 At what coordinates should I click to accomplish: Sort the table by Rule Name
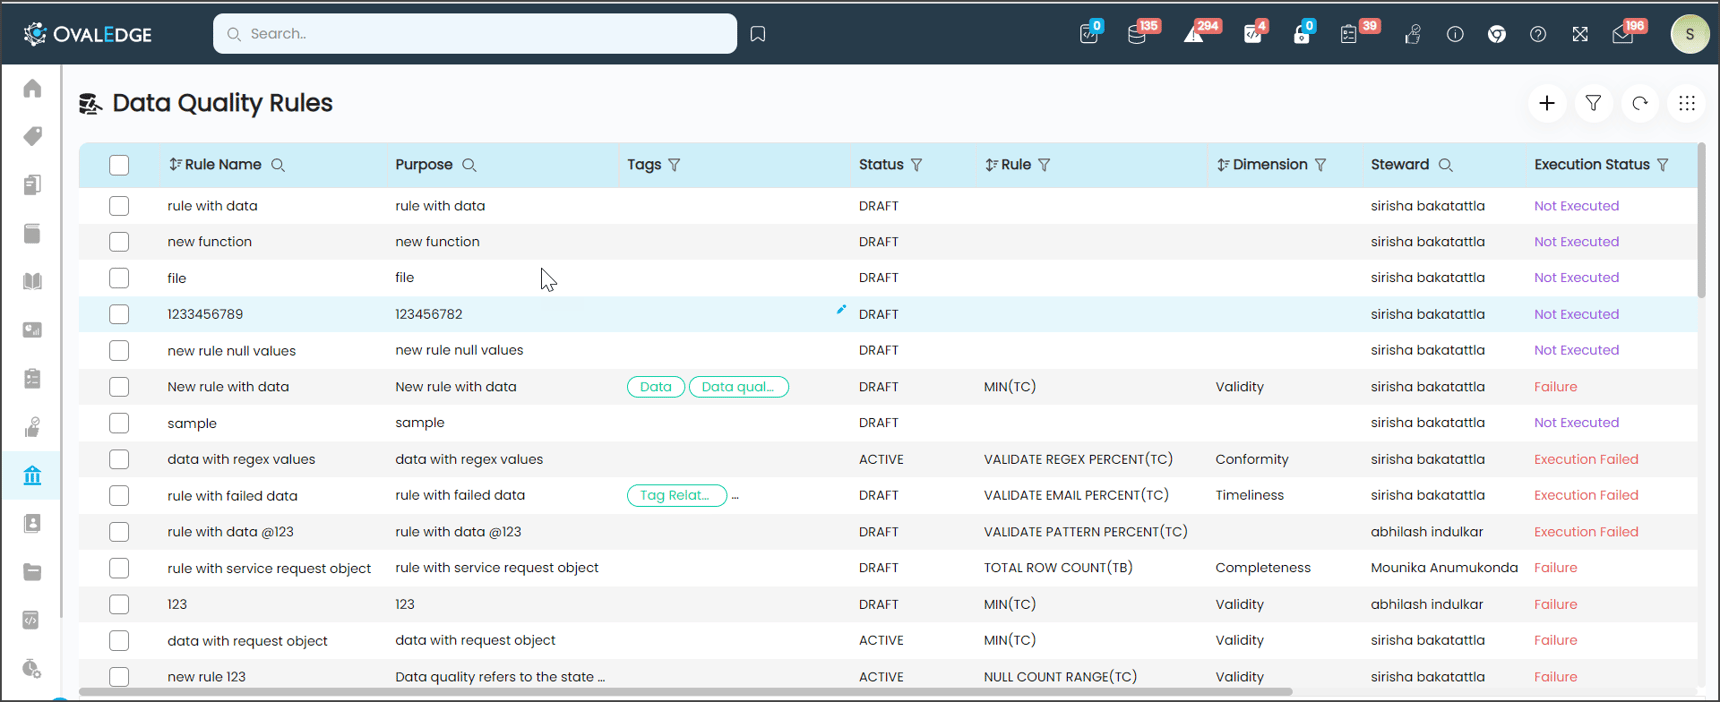click(x=175, y=165)
